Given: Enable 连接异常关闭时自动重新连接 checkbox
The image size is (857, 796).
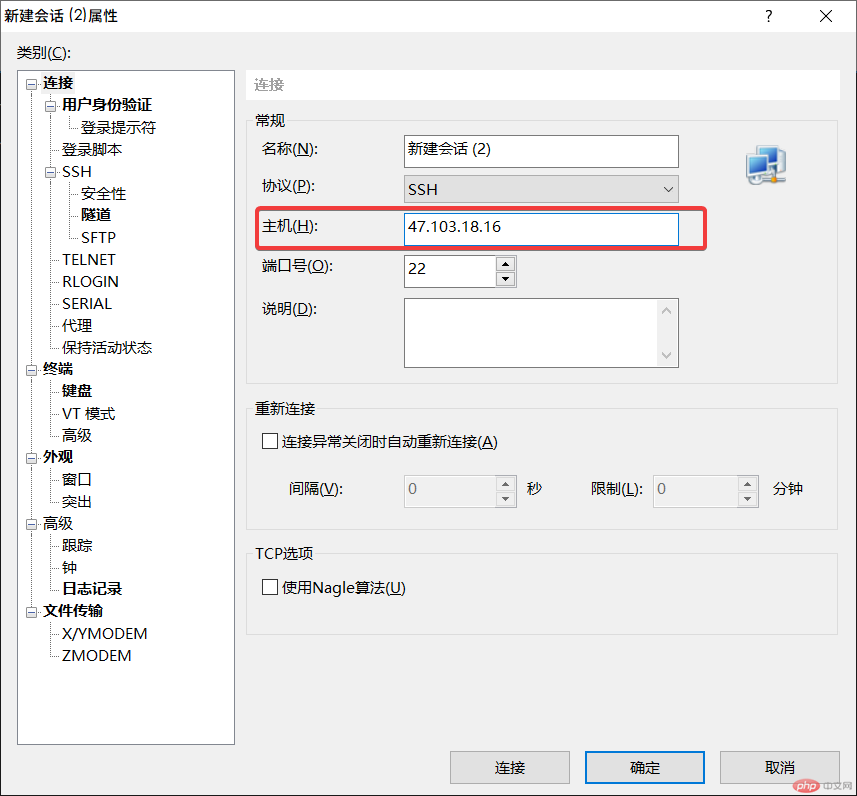Looking at the screenshot, I should pos(269,440).
